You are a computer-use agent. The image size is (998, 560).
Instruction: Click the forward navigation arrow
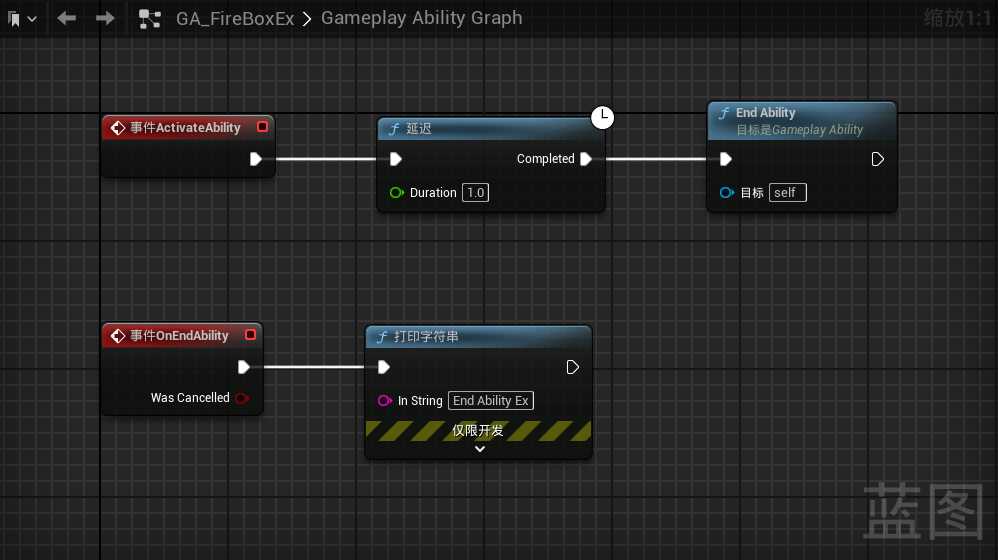pos(104,18)
